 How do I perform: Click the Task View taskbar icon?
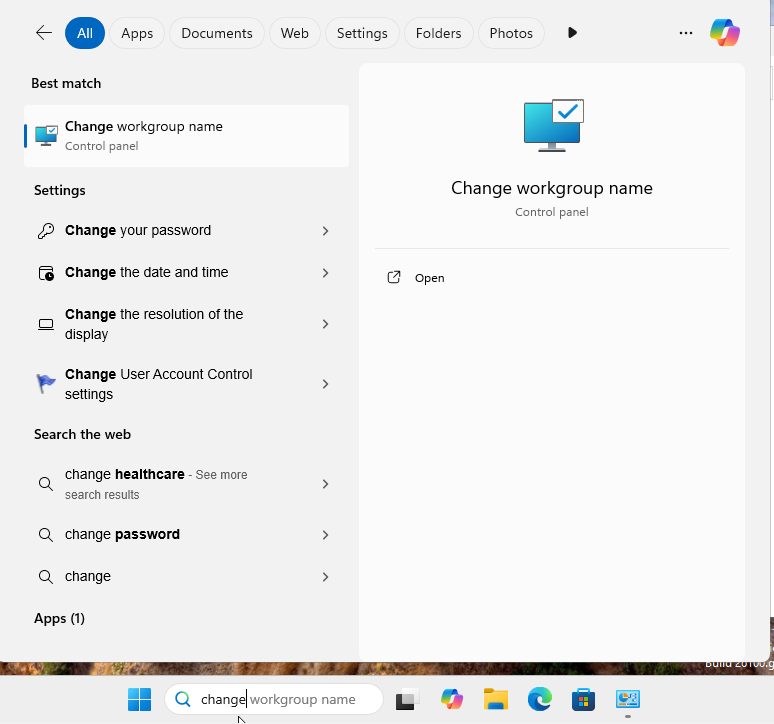405,700
